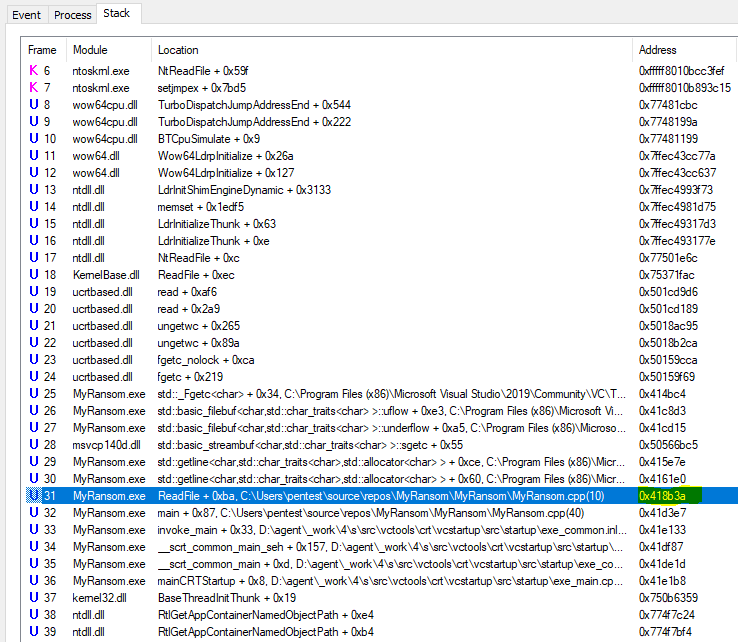Open the Process tab

pos(72,15)
